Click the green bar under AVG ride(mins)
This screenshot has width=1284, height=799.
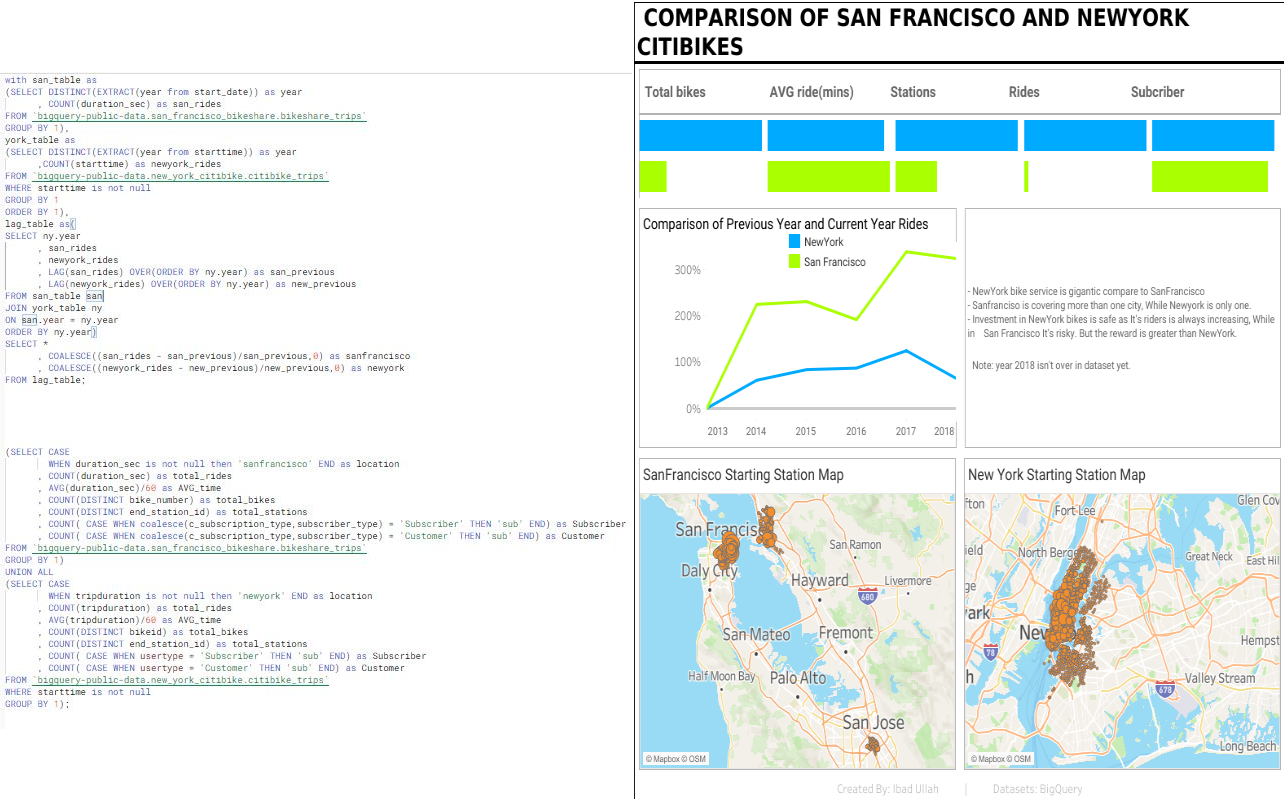(829, 176)
